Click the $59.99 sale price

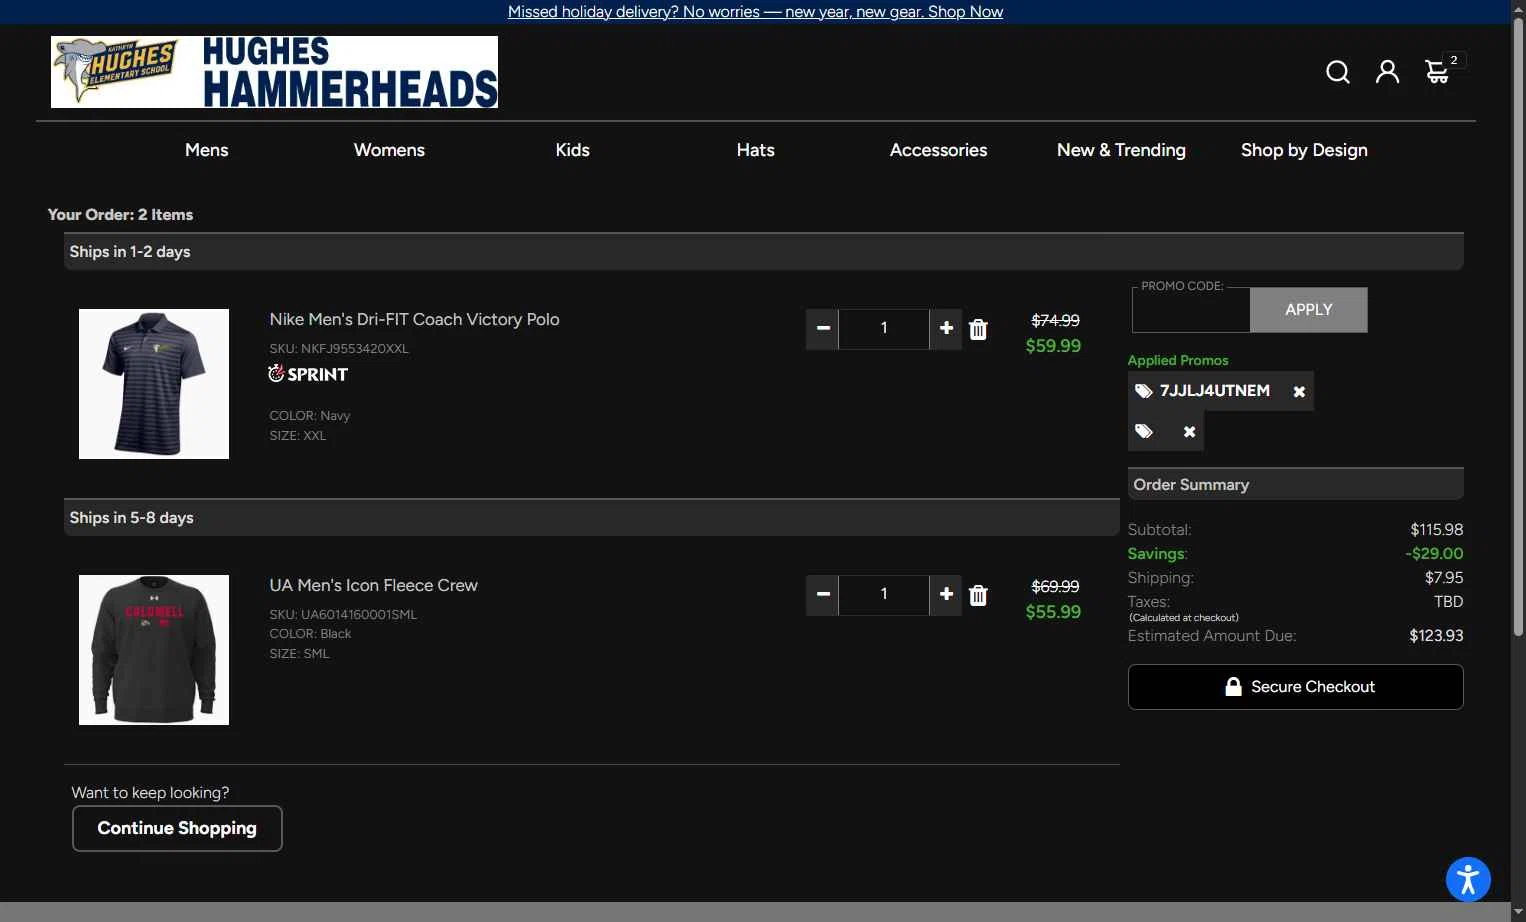(x=1053, y=346)
